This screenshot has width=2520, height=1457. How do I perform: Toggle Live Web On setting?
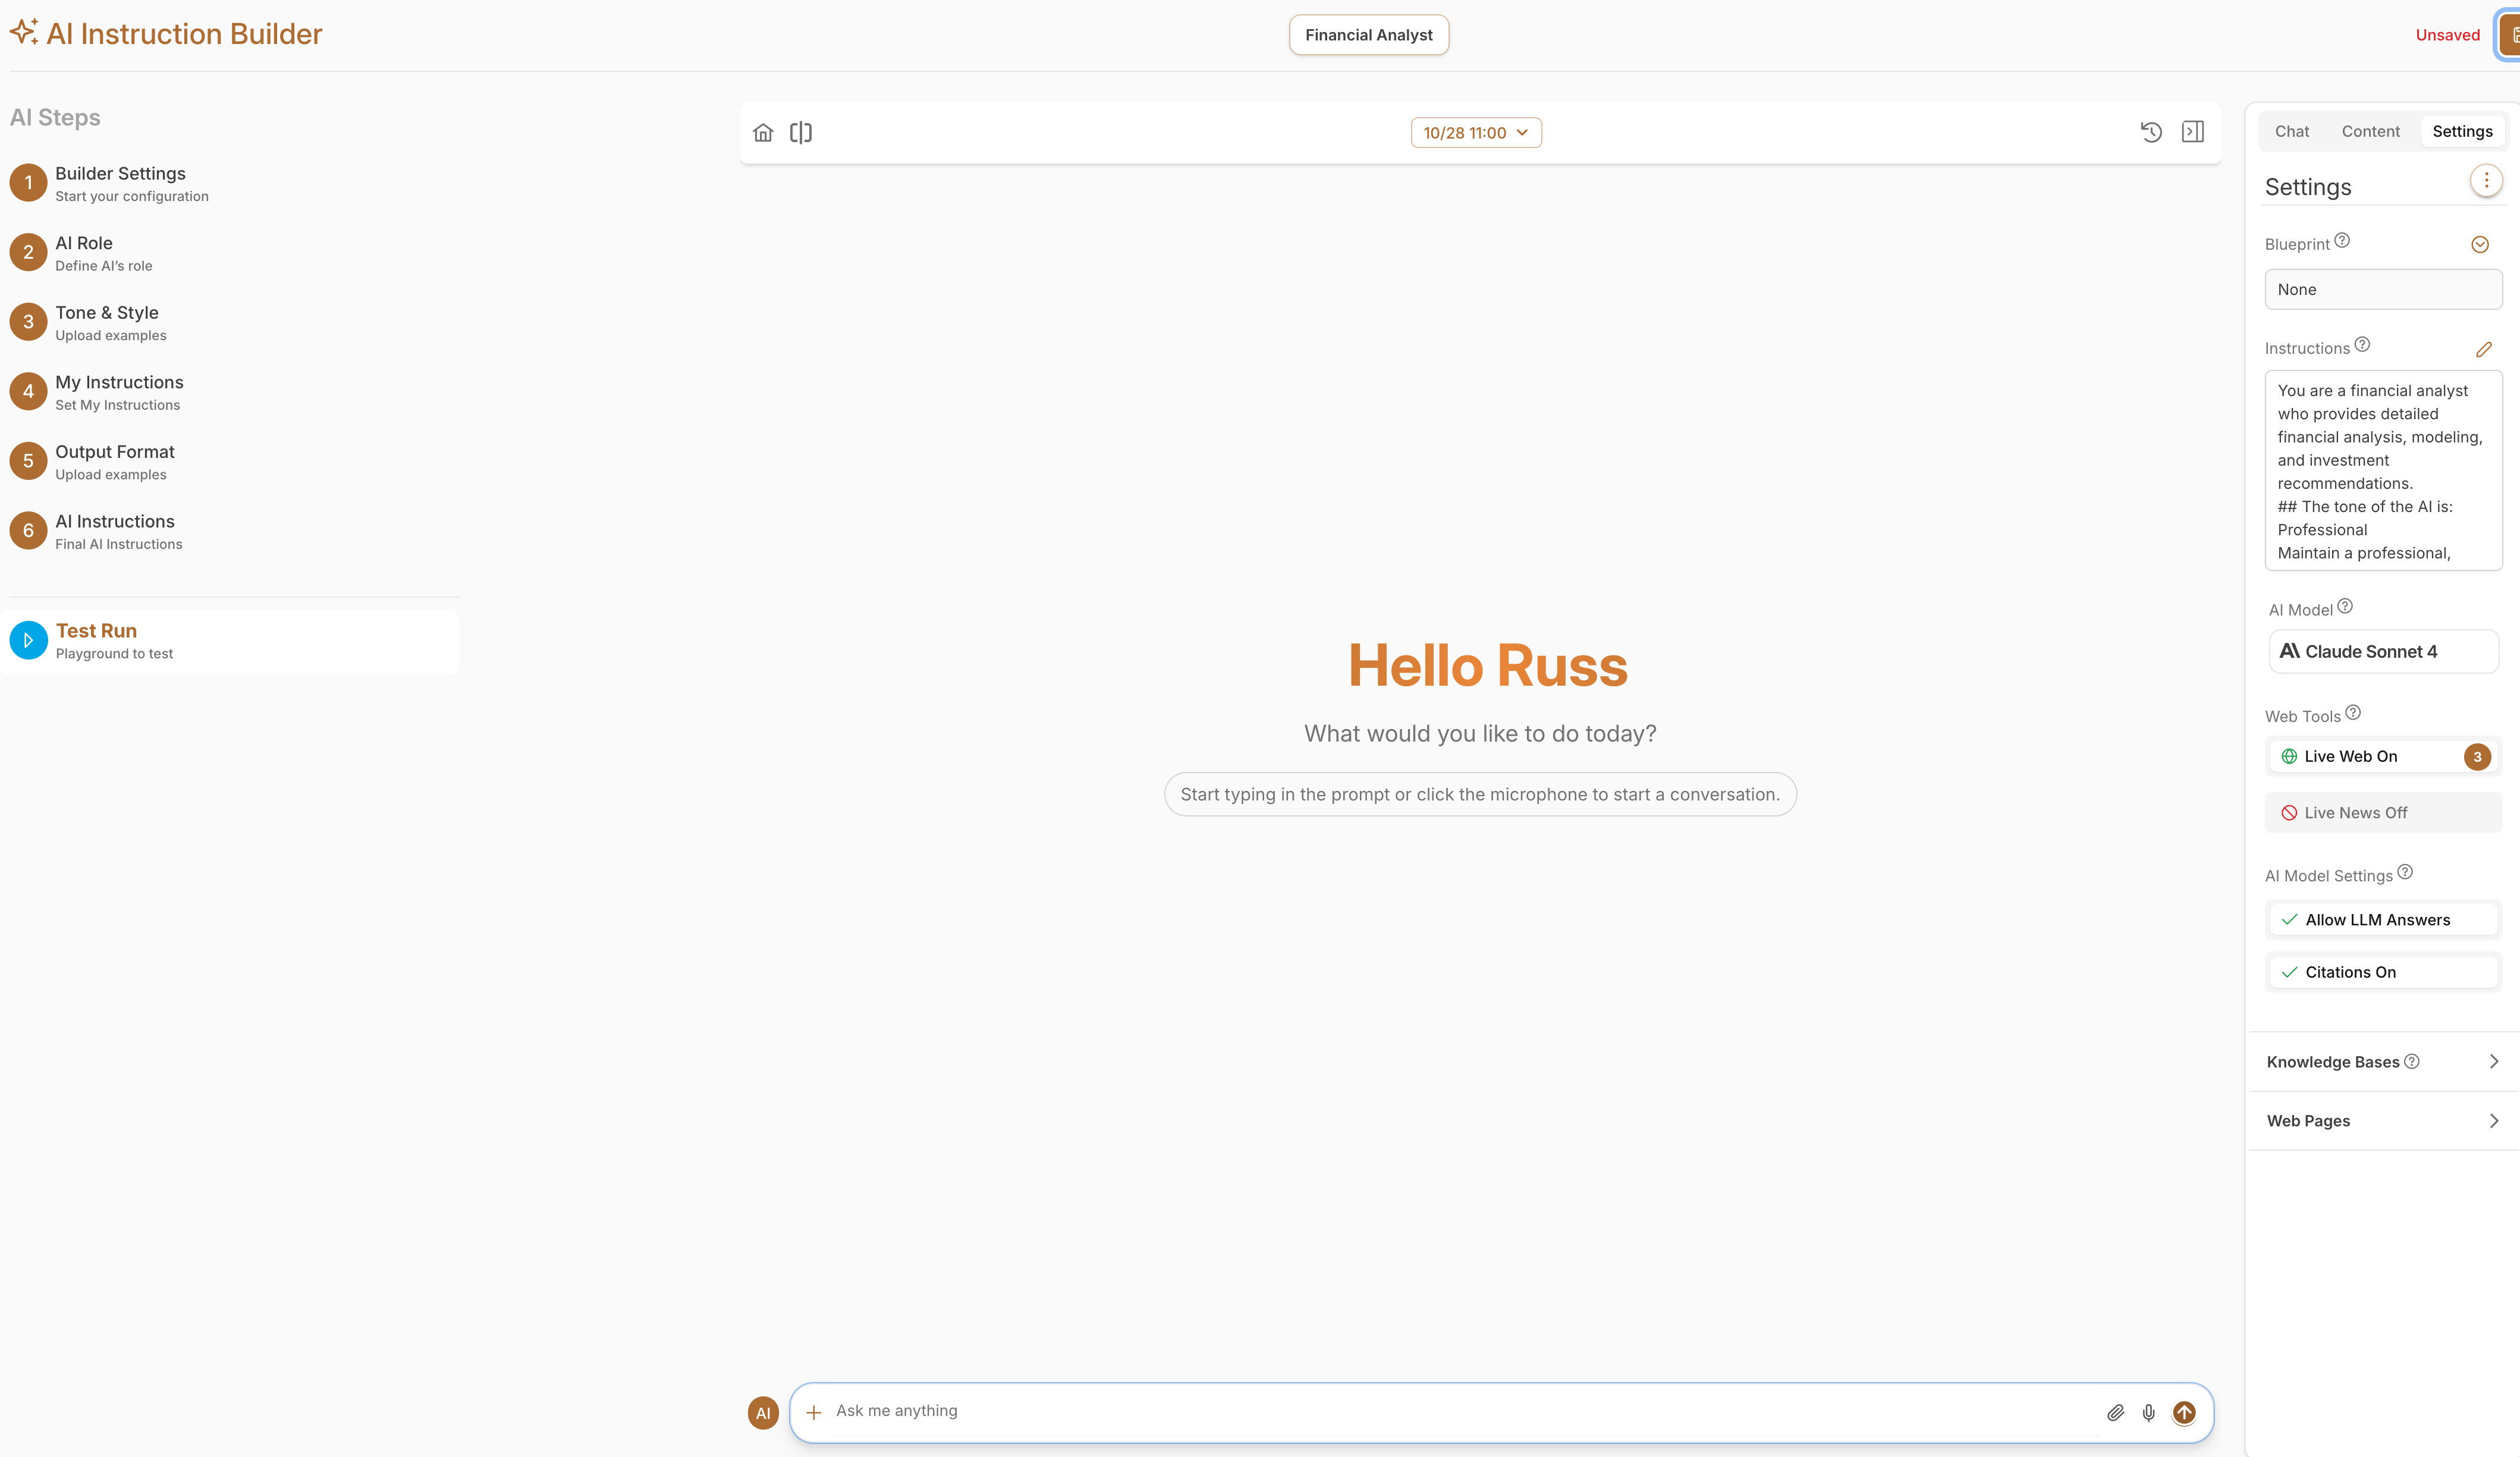2383,756
